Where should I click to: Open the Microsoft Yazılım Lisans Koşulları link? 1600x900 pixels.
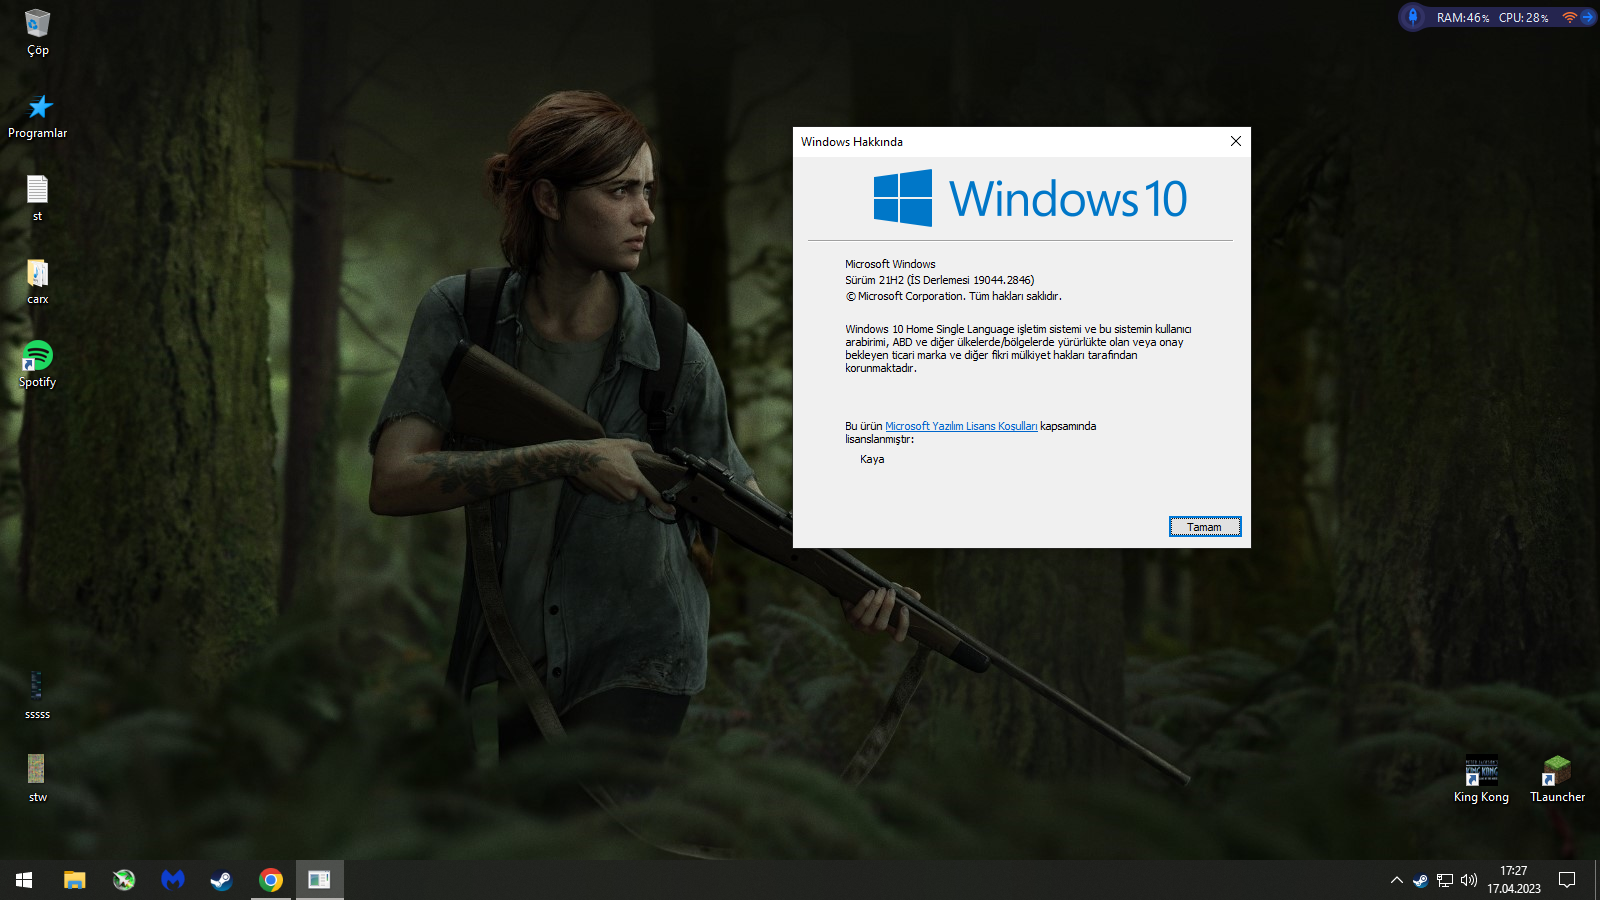point(961,426)
